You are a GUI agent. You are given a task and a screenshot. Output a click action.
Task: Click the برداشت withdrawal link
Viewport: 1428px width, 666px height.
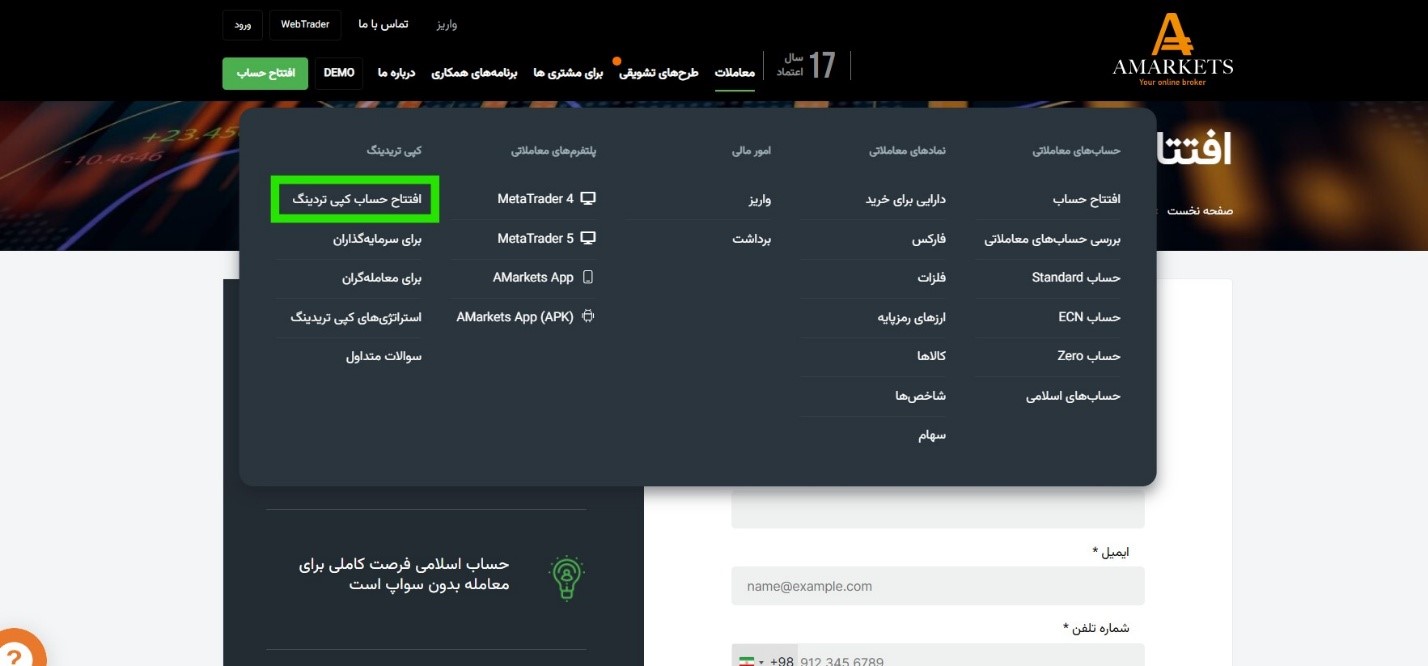click(x=751, y=239)
